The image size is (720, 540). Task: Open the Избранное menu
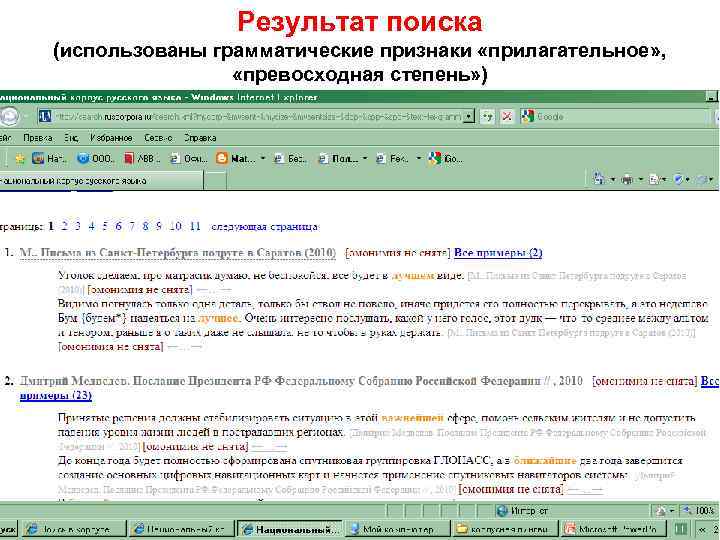[x=111, y=138]
